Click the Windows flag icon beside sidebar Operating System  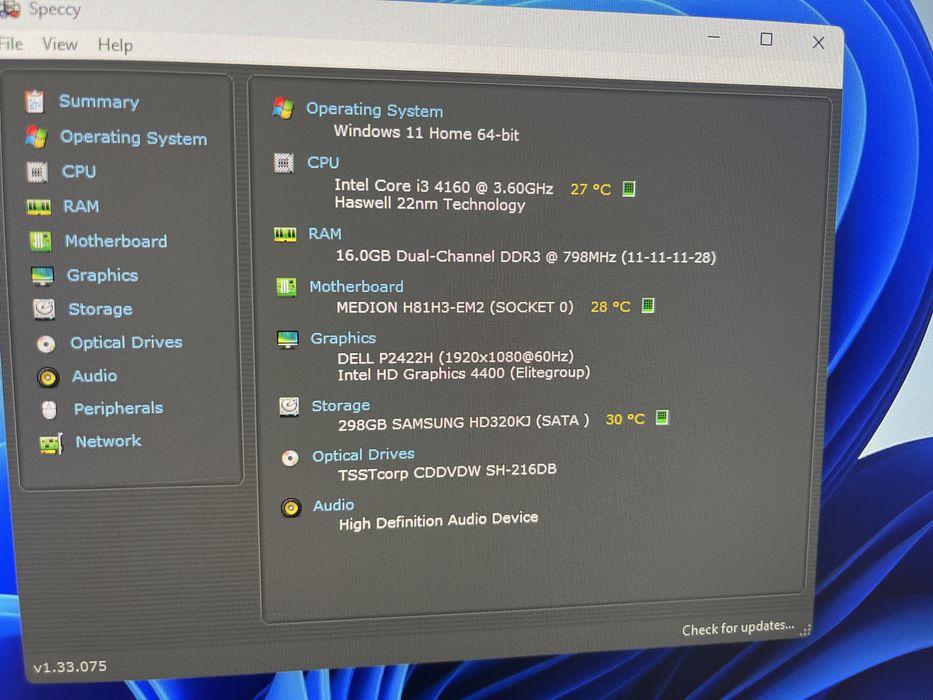[x=36, y=137]
